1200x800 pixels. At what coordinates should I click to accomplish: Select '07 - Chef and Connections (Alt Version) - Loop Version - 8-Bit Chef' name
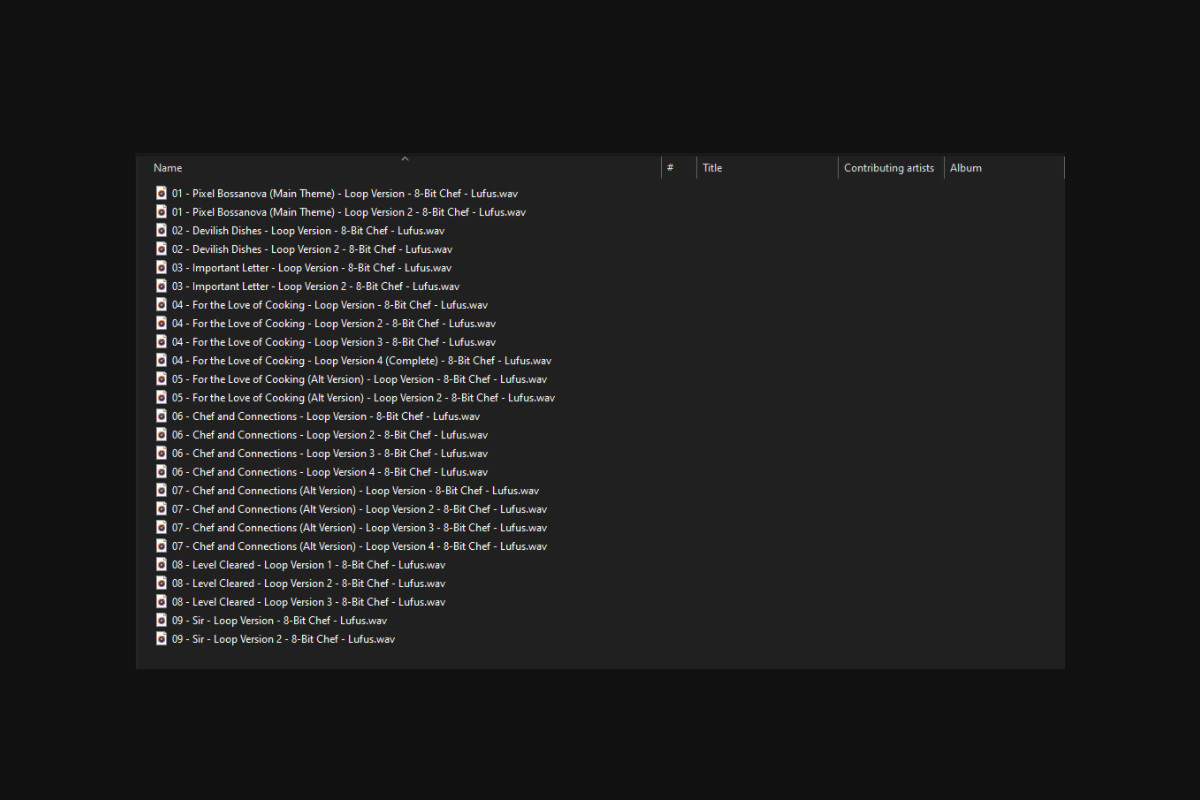coord(355,490)
